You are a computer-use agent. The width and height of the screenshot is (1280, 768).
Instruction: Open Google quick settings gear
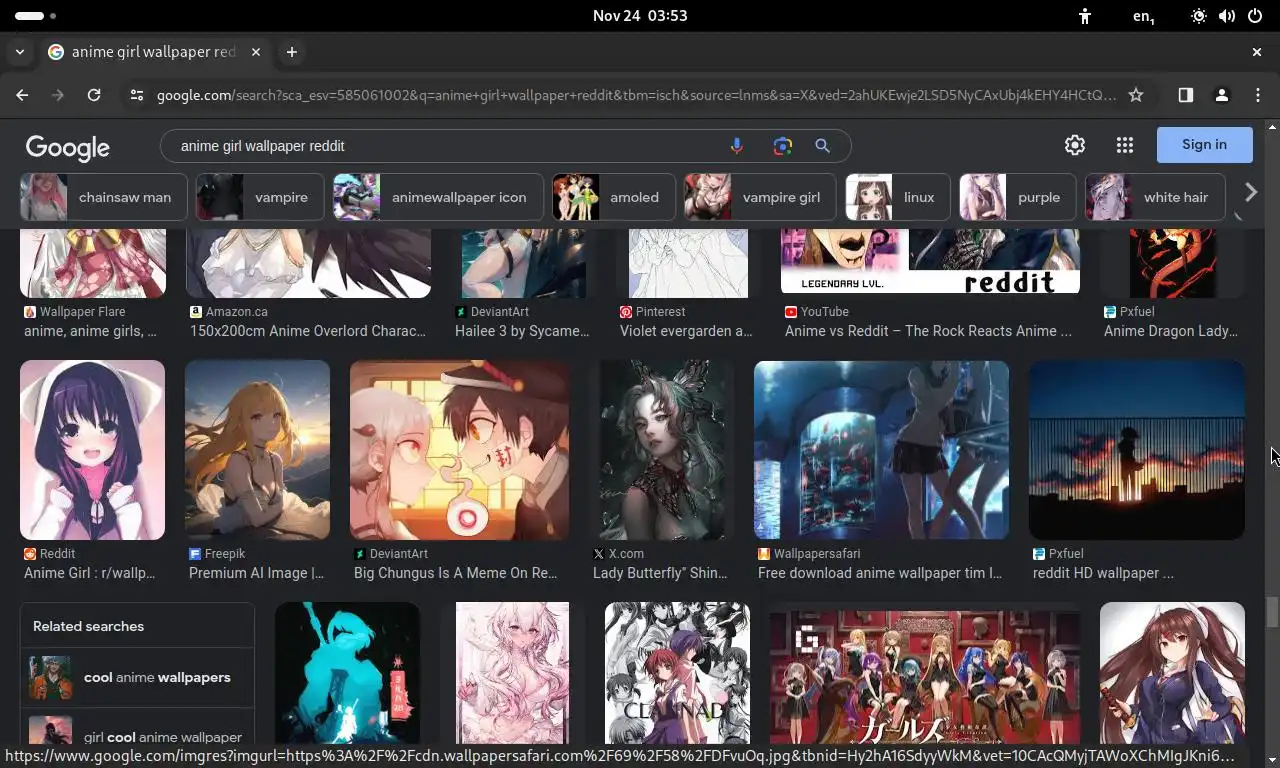pos(1075,145)
